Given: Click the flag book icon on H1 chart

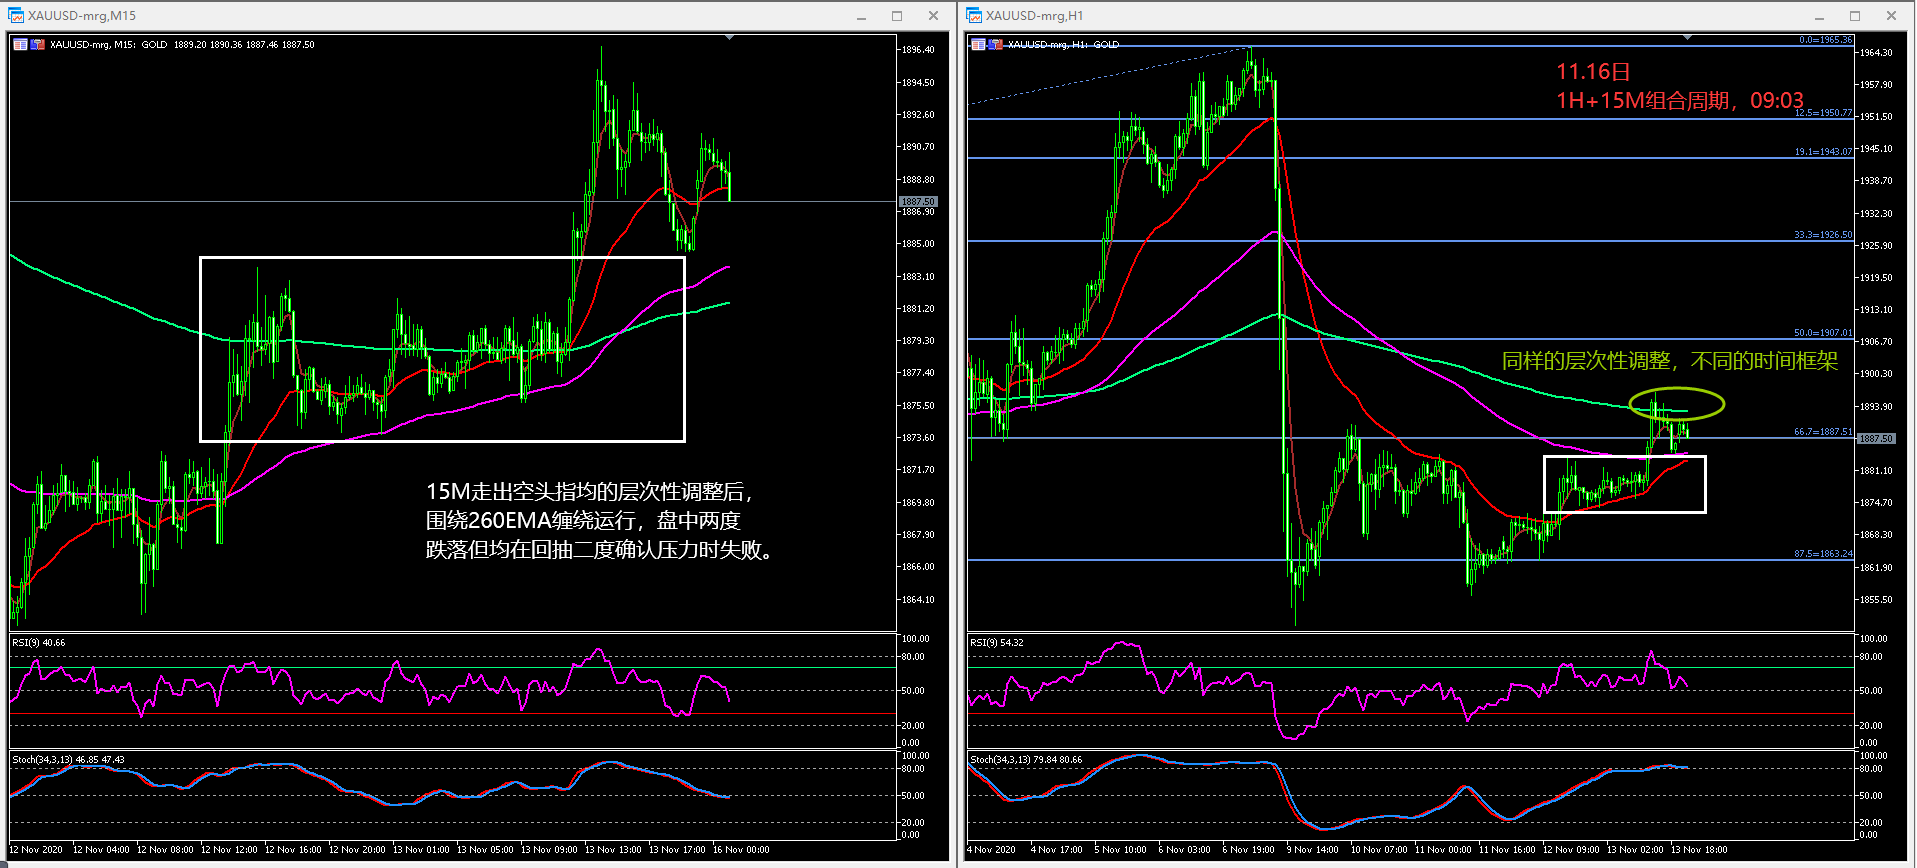Looking at the screenshot, I should pos(995,45).
